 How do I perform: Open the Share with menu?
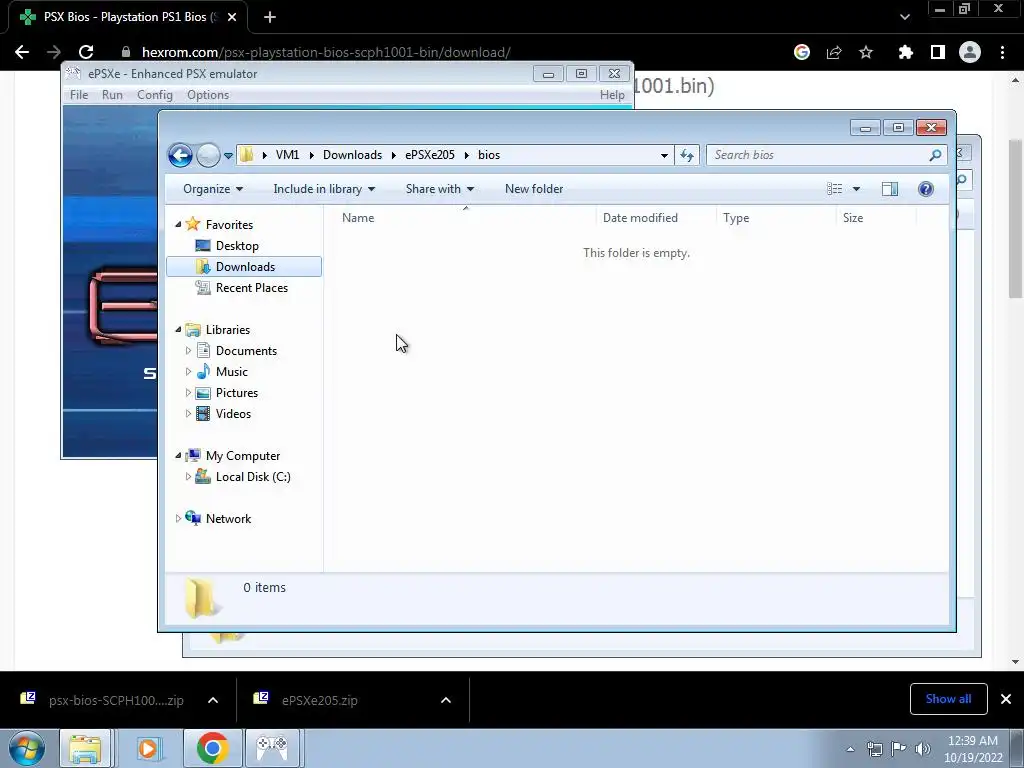pos(440,189)
